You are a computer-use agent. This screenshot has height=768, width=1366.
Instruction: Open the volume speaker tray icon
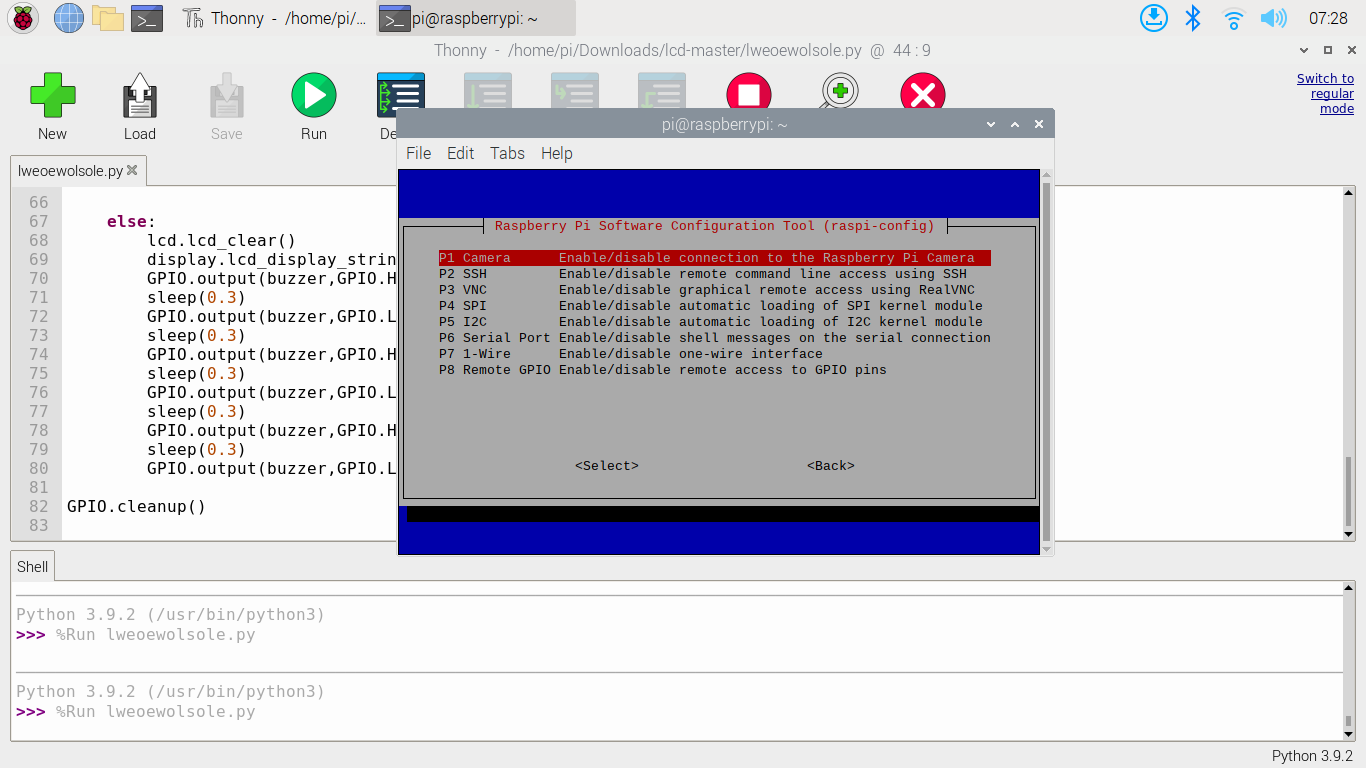(1273, 18)
